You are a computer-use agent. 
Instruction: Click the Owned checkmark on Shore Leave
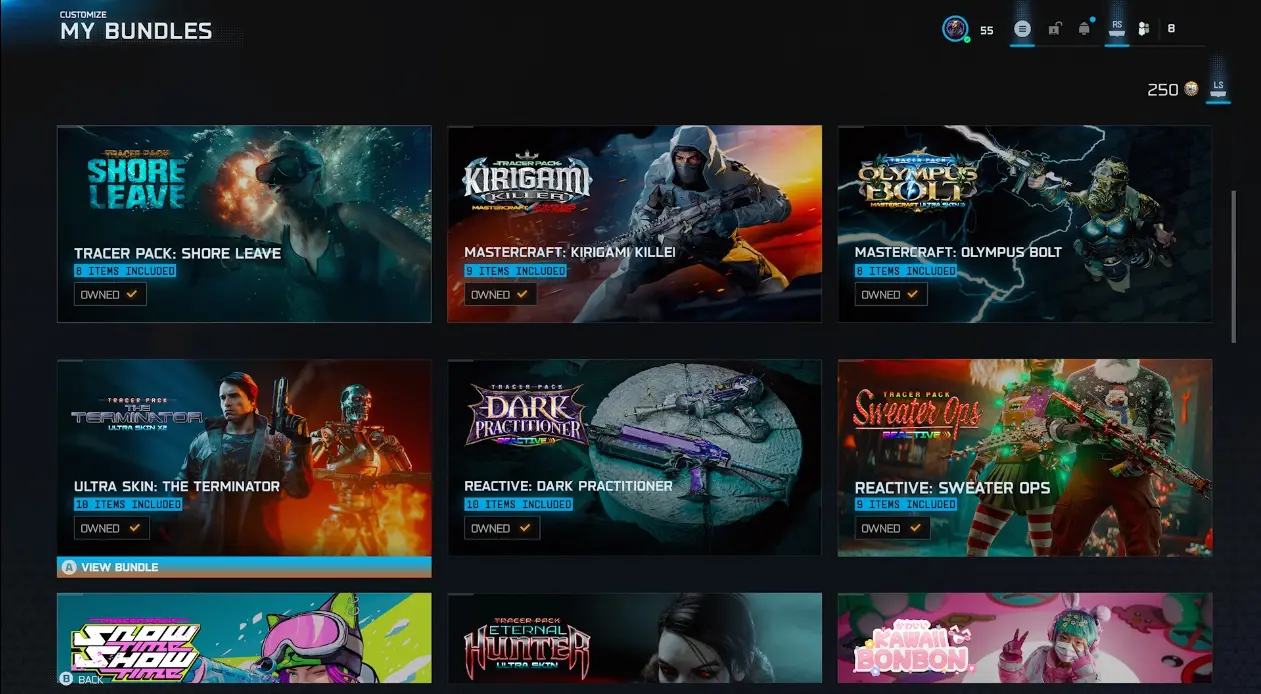(132, 295)
